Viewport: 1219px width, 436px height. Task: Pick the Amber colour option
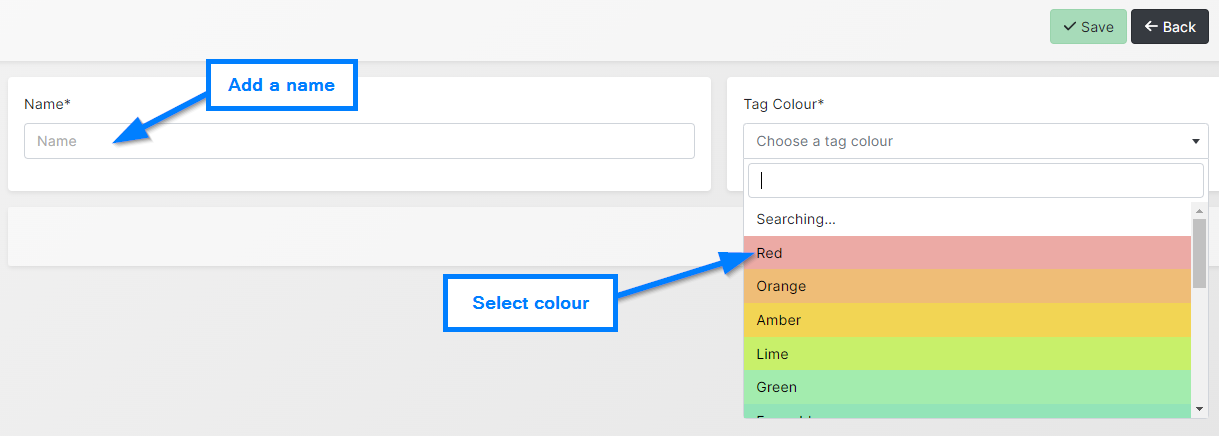click(967, 320)
